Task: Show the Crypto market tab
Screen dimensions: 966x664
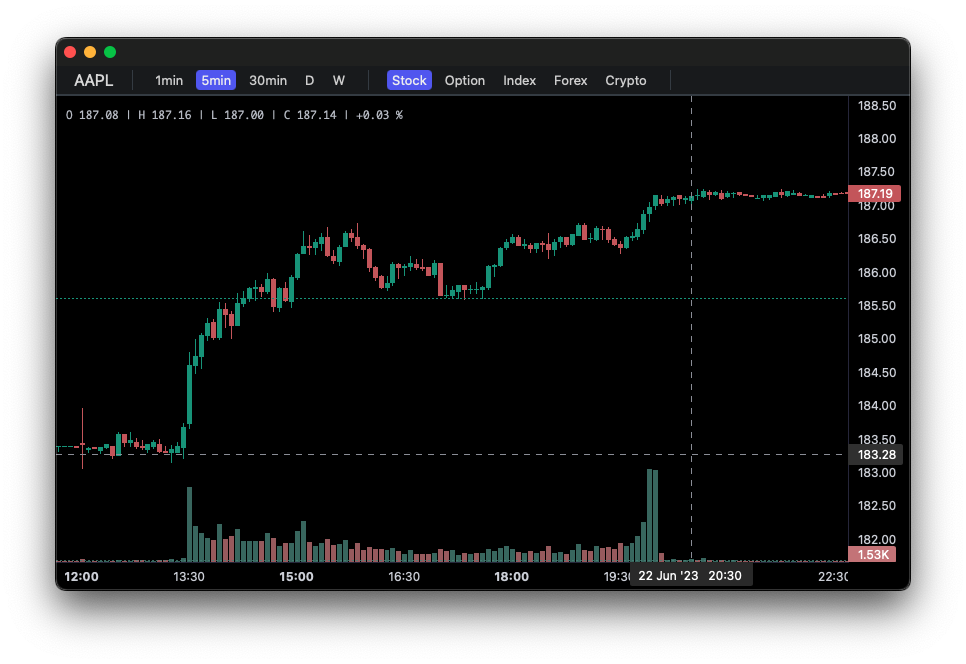Action: [x=626, y=80]
